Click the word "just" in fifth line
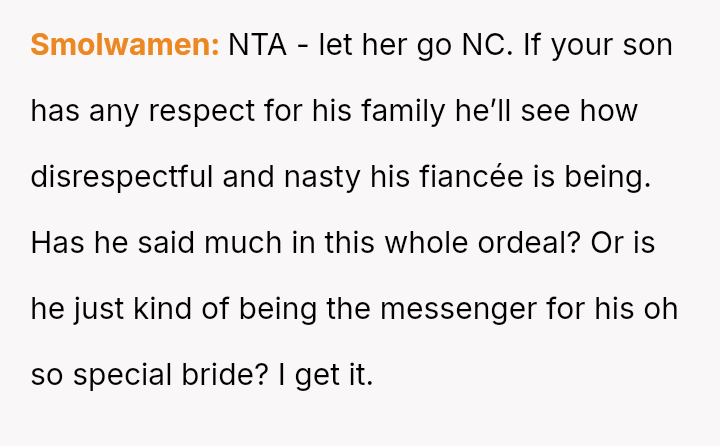The width and height of the screenshot is (720, 446). (x=98, y=310)
